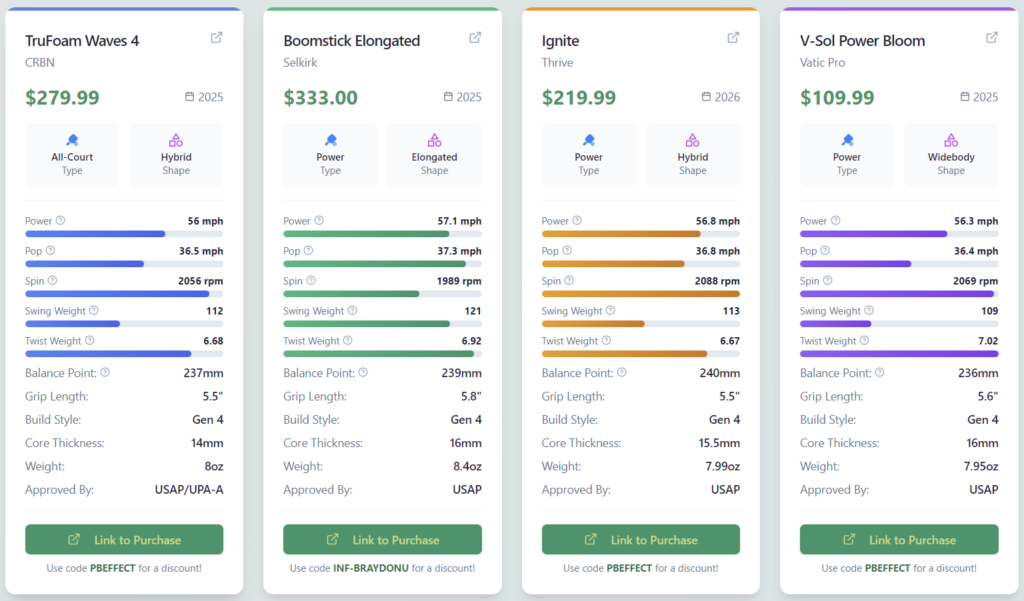
Task: Open V-Sol Power Bloom external link icon
Action: click(x=992, y=38)
